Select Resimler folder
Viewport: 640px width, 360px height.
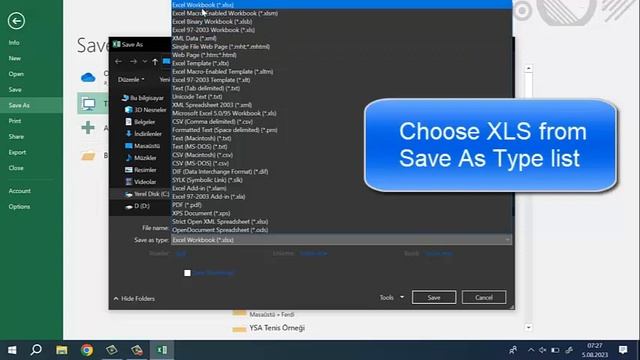click(x=141, y=170)
